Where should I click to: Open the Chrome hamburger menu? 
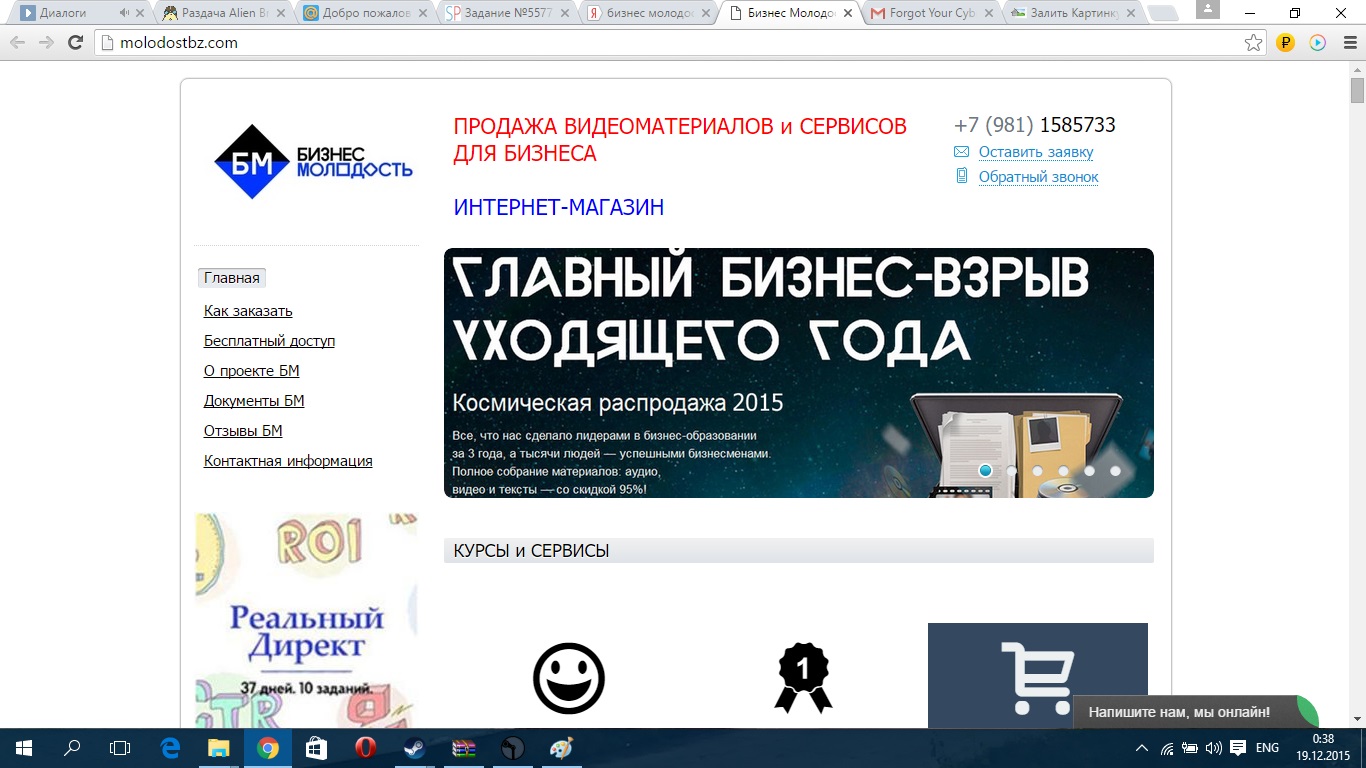1348,43
